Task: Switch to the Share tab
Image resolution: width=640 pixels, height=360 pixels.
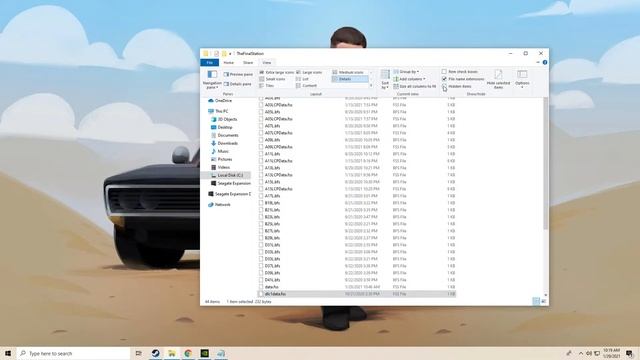Action: point(248,62)
